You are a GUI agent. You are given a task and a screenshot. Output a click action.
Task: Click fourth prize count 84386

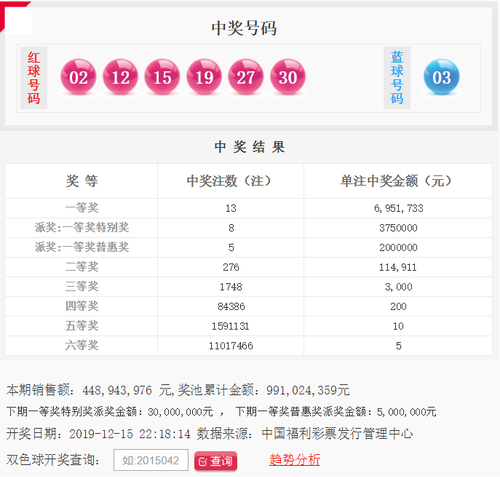click(x=231, y=307)
